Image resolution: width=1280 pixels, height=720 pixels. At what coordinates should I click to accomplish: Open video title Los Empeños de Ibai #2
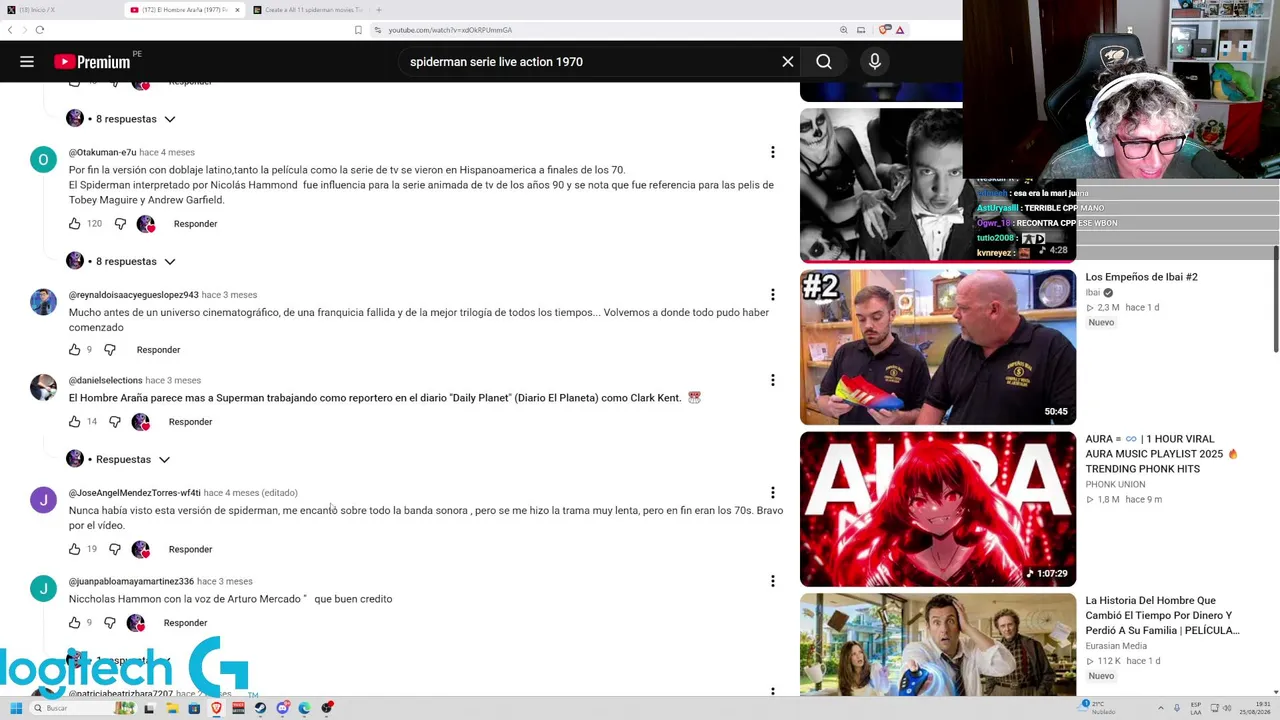pos(1141,277)
